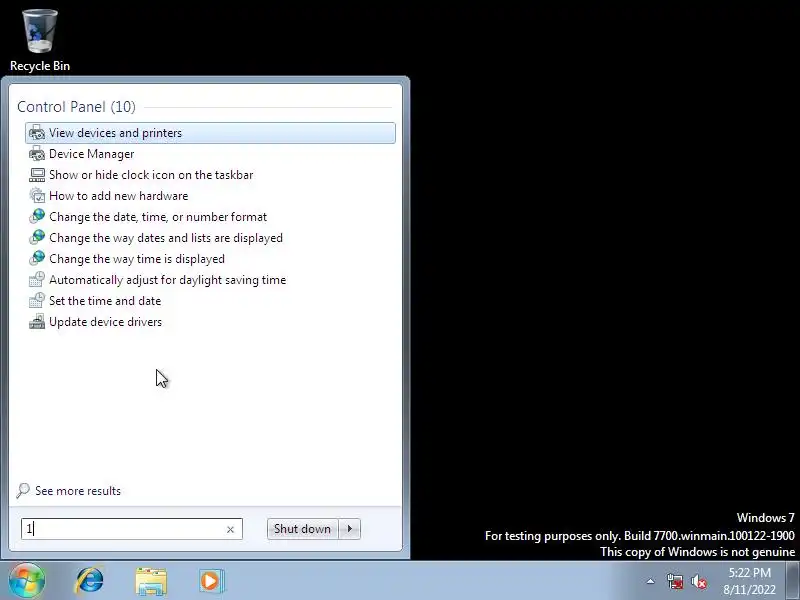Open Update device drivers result
800x600 pixels.
[x=210, y=322]
